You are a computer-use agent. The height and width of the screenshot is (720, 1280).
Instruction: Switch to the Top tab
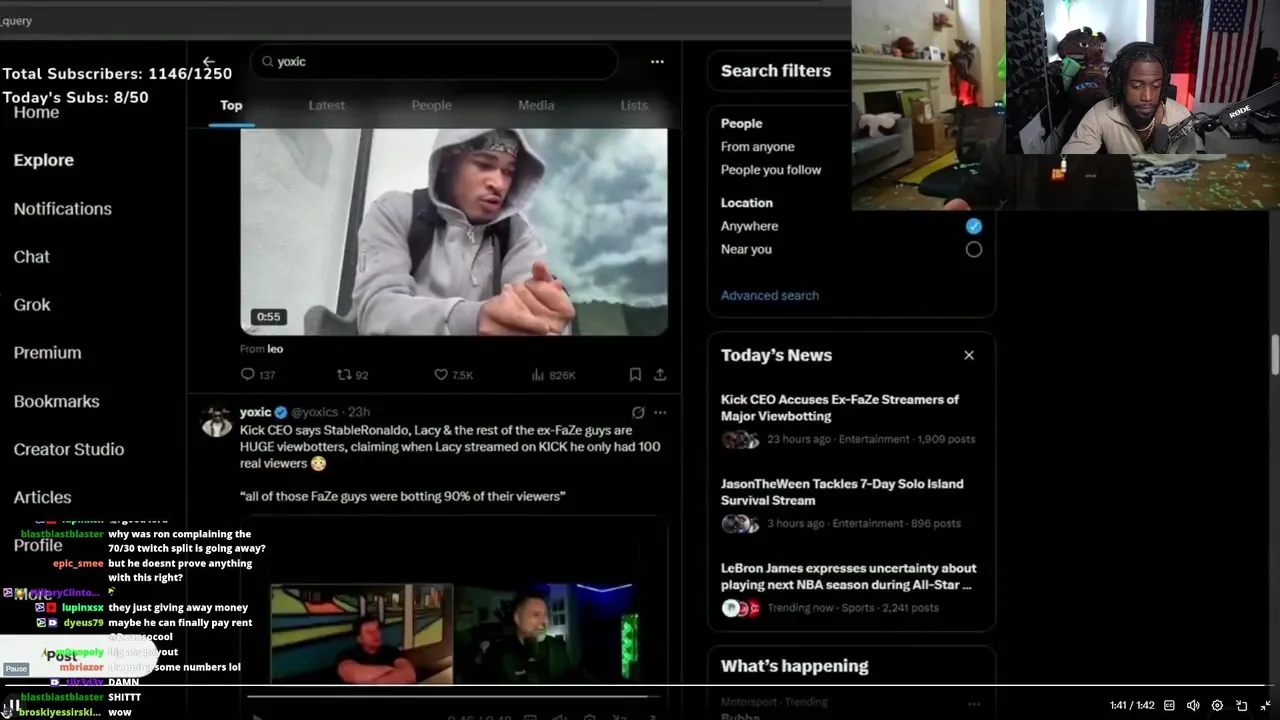[231, 105]
